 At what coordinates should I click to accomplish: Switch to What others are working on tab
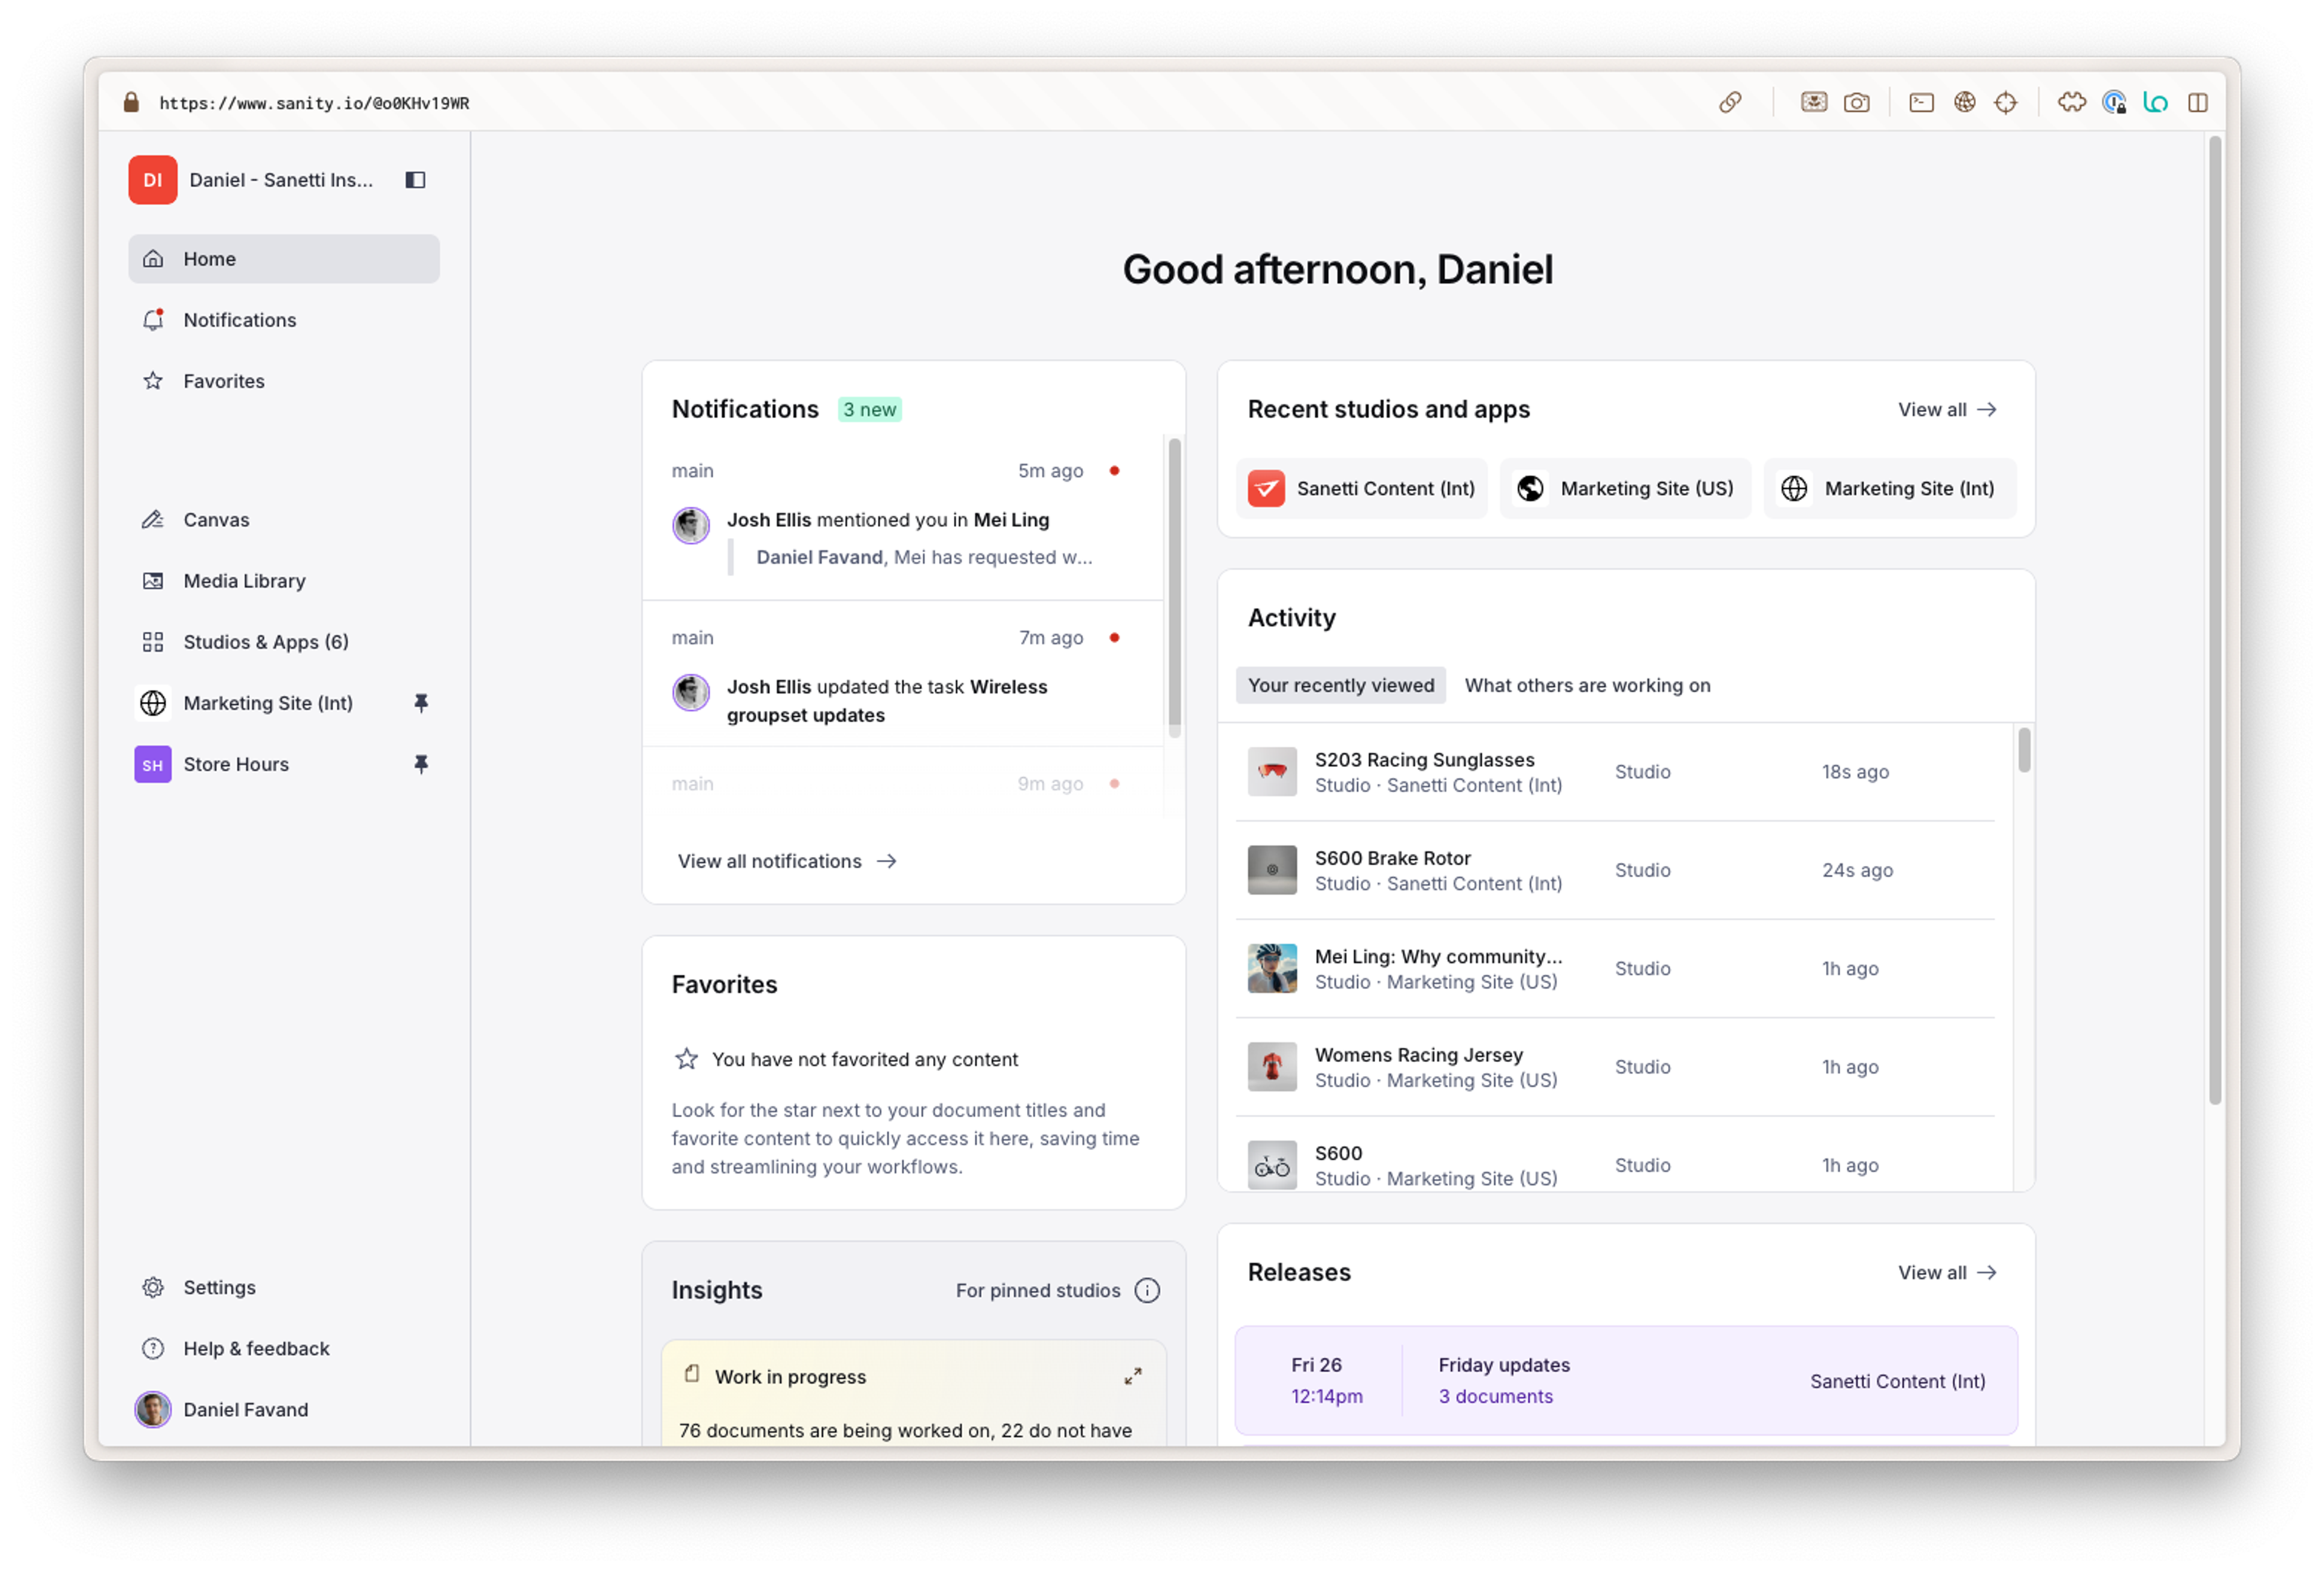(x=1587, y=686)
